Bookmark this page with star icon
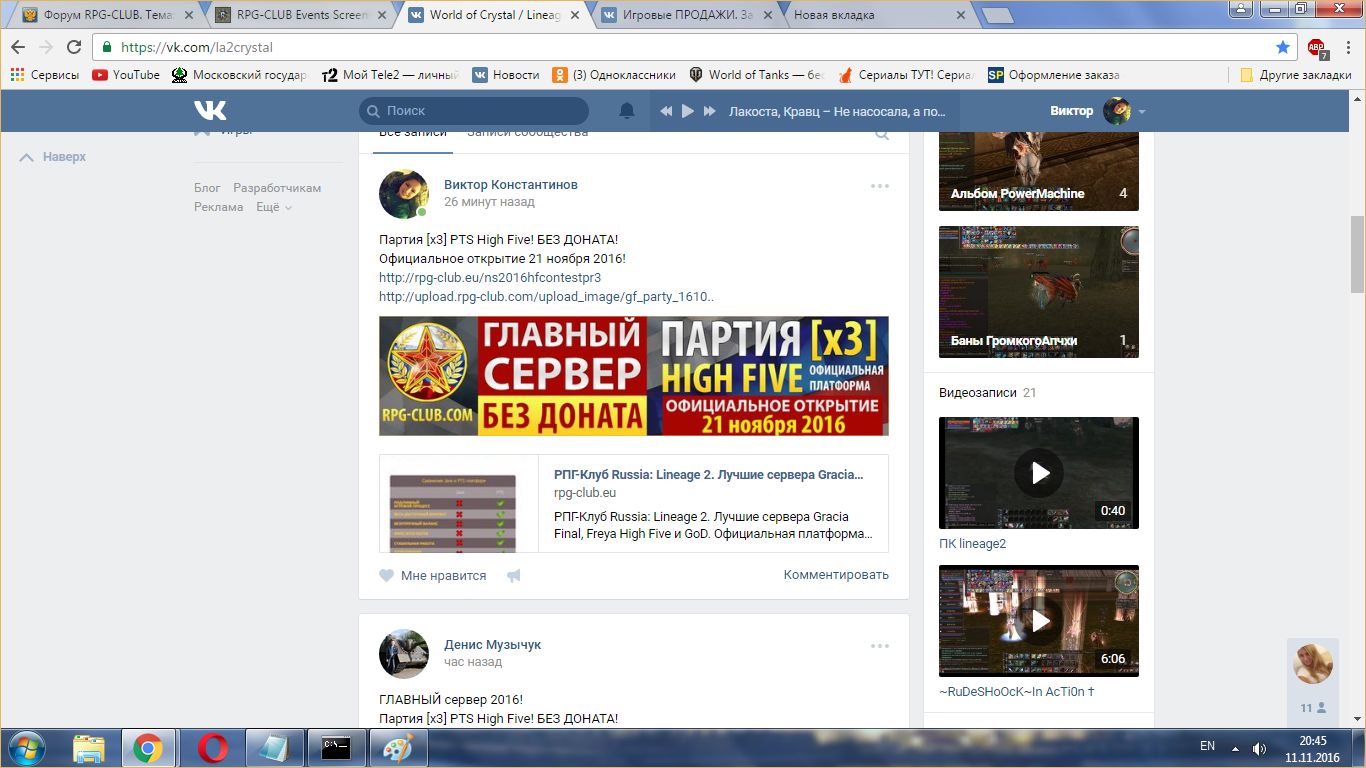The image size is (1366, 768). point(1283,47)
